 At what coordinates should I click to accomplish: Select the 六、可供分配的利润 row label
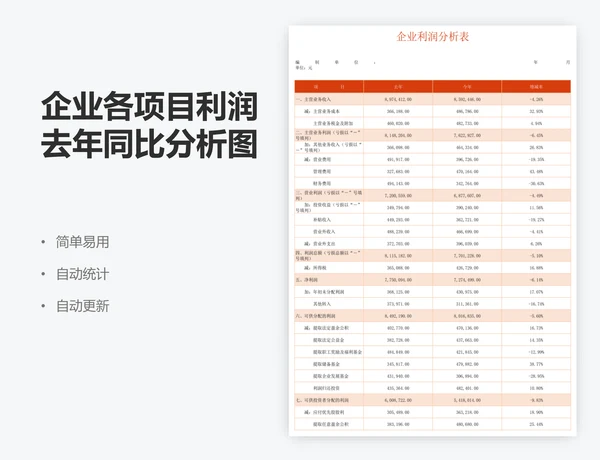[x=315, y=316]
